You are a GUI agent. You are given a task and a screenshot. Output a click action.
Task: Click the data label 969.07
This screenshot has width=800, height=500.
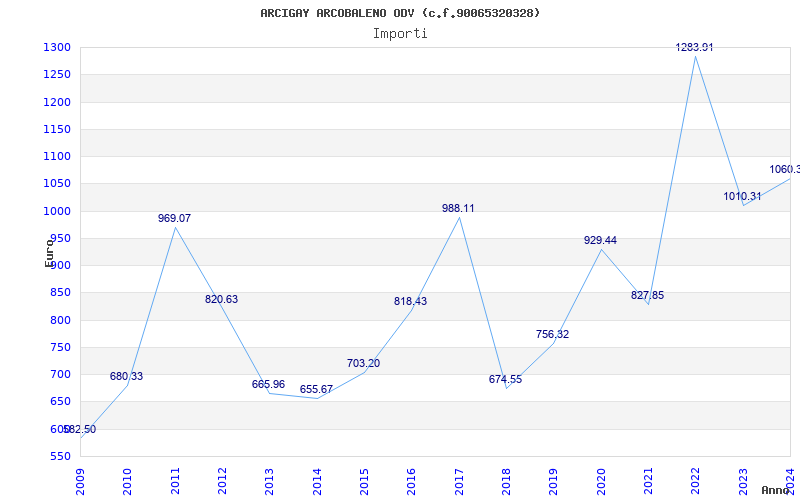click(174, 218)
